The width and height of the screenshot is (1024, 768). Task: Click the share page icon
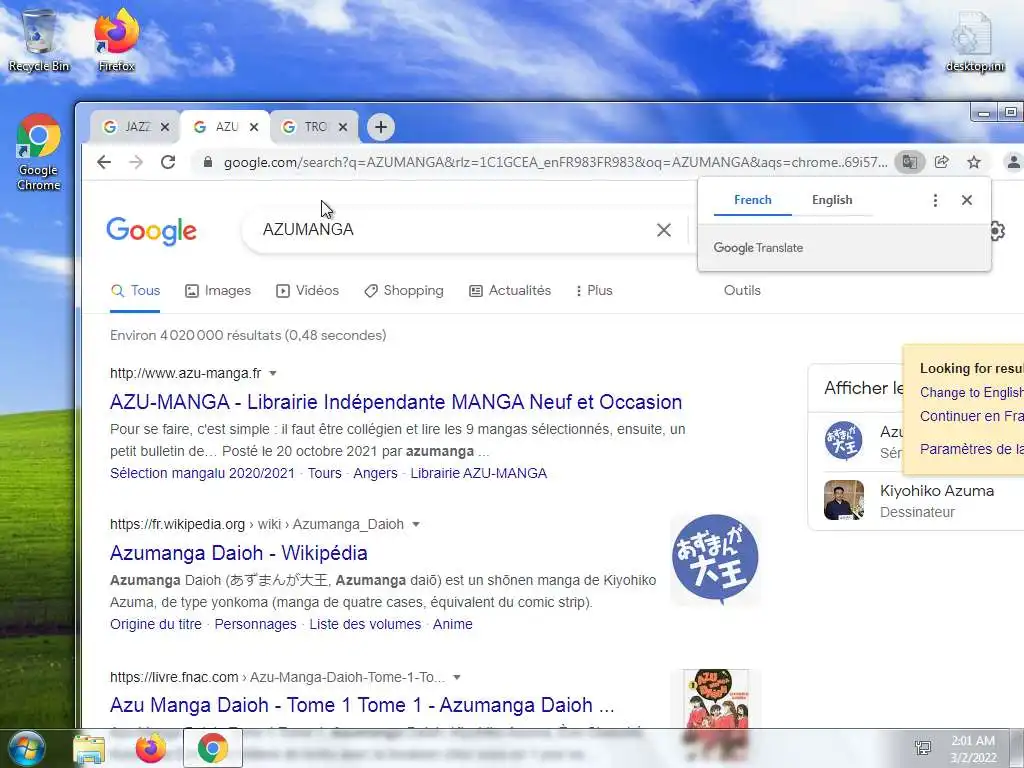[942, 162]
